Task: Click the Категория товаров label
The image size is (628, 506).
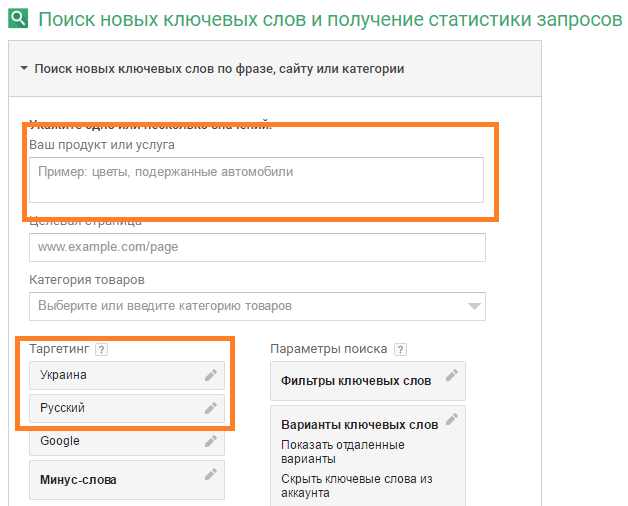Action: 87,280
